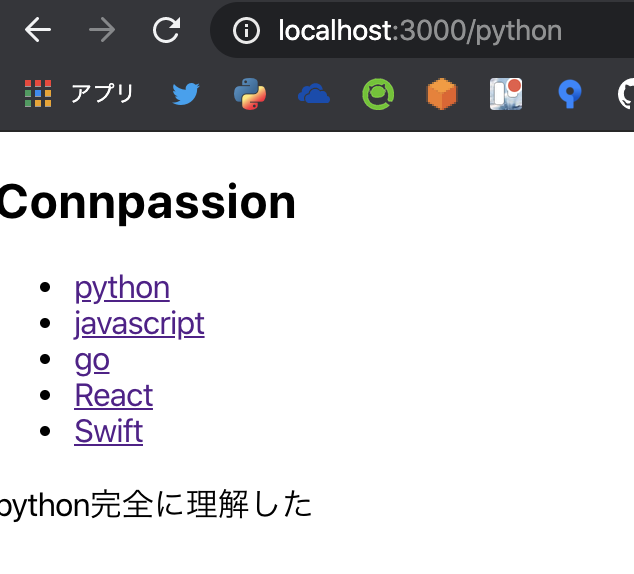Open the site information icon

246,30
